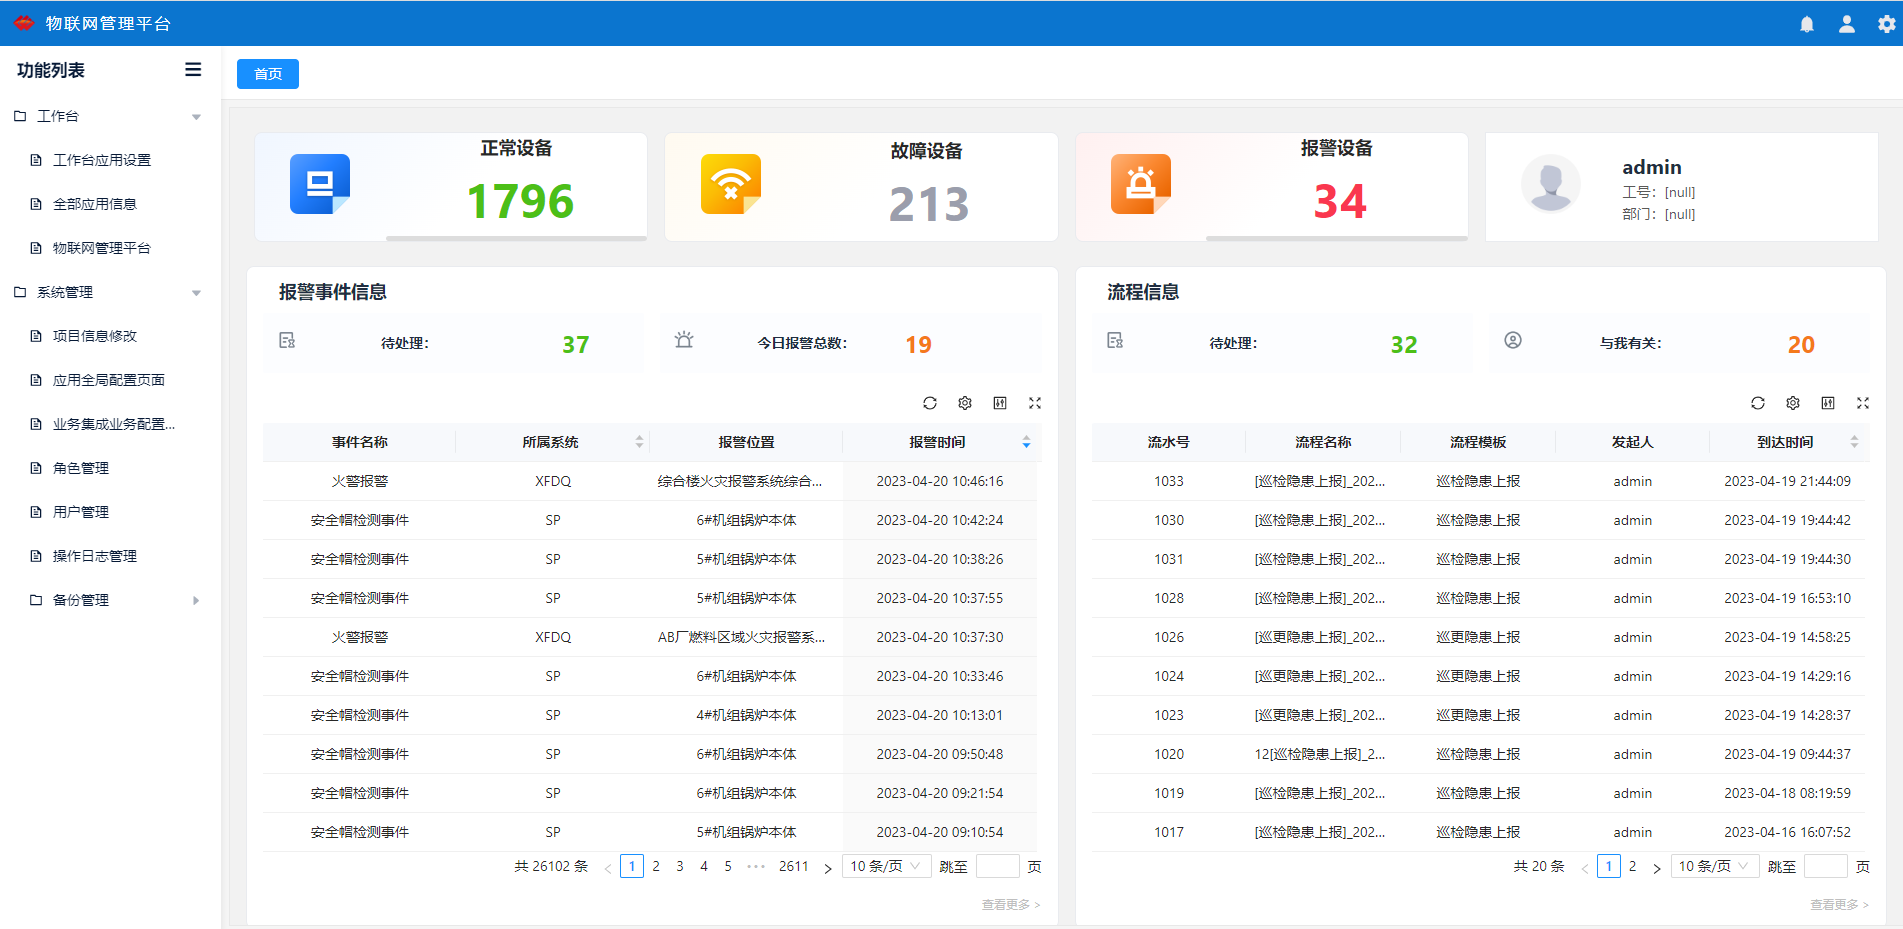The width and height of the screenshot is (1903, 929).
Task: Click 查看更多 link under alarm events
Action: [1010, 904]
